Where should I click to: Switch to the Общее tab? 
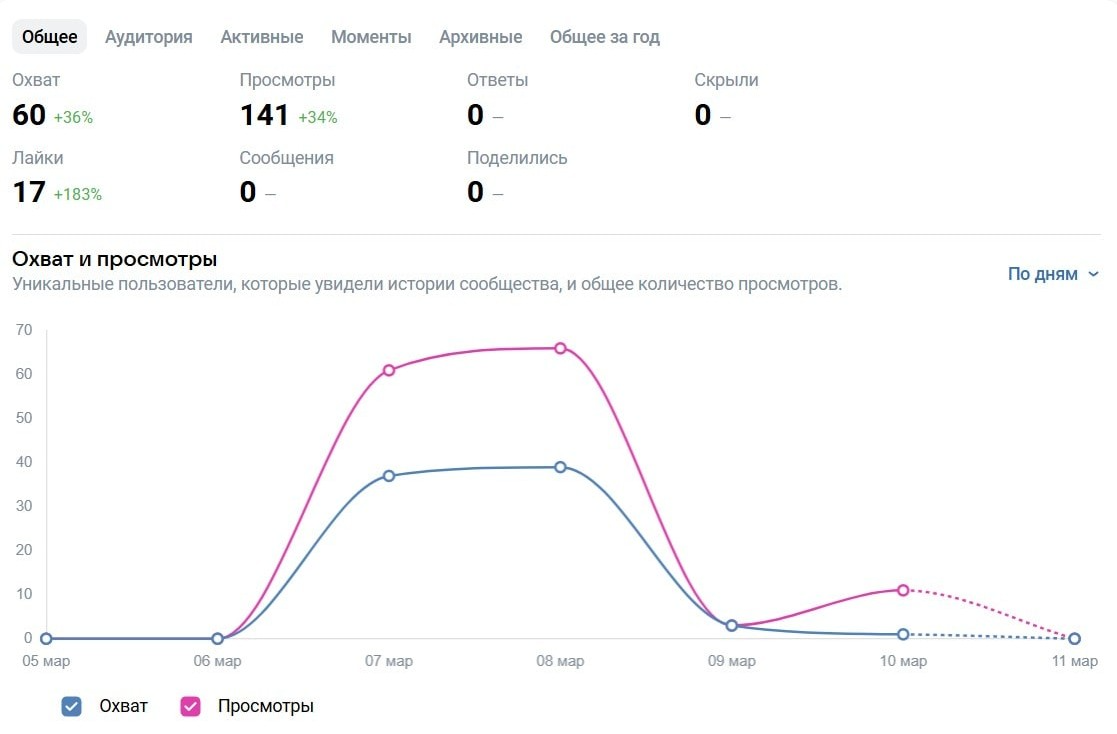point(50,37)
